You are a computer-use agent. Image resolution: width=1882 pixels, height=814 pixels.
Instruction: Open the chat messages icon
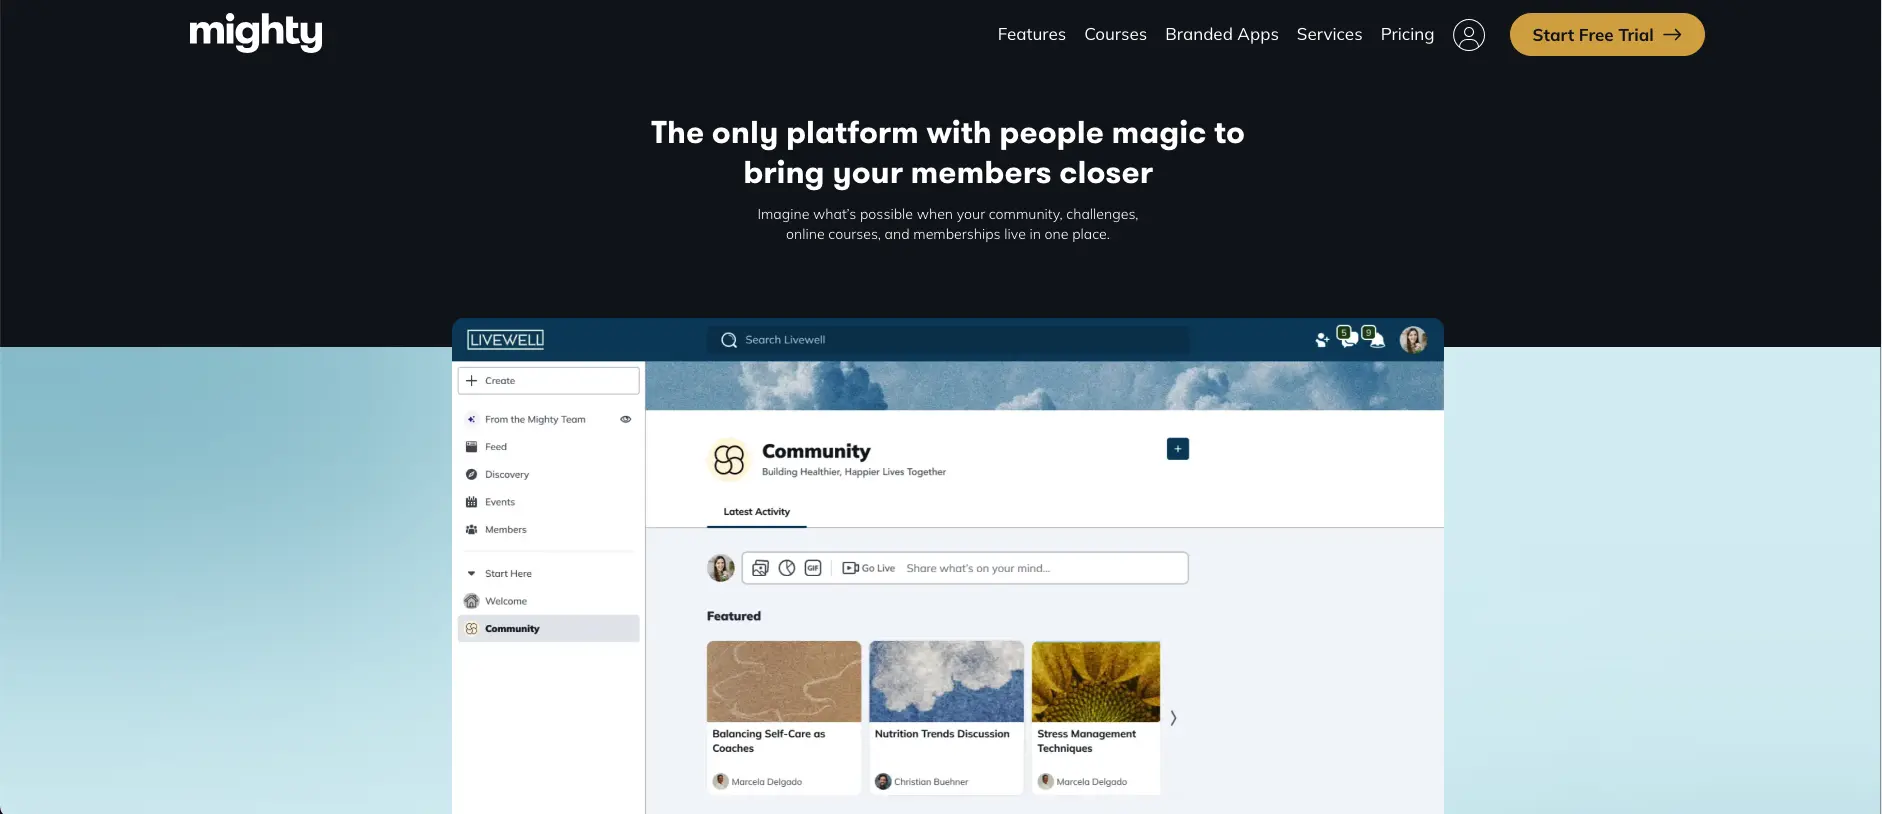coord(1347,337)
